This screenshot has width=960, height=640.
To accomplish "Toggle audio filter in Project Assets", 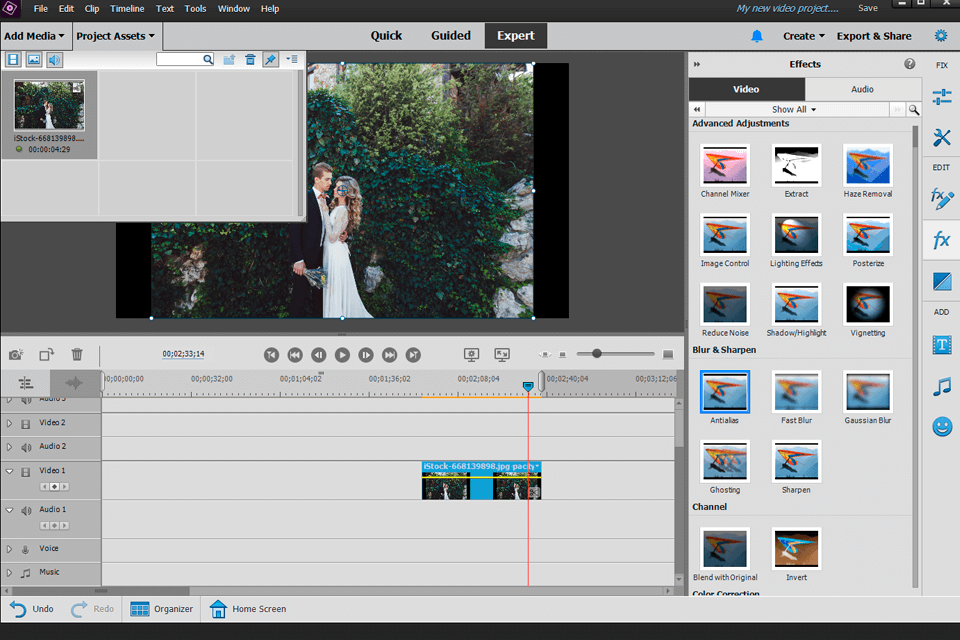I will pos(54,60).
